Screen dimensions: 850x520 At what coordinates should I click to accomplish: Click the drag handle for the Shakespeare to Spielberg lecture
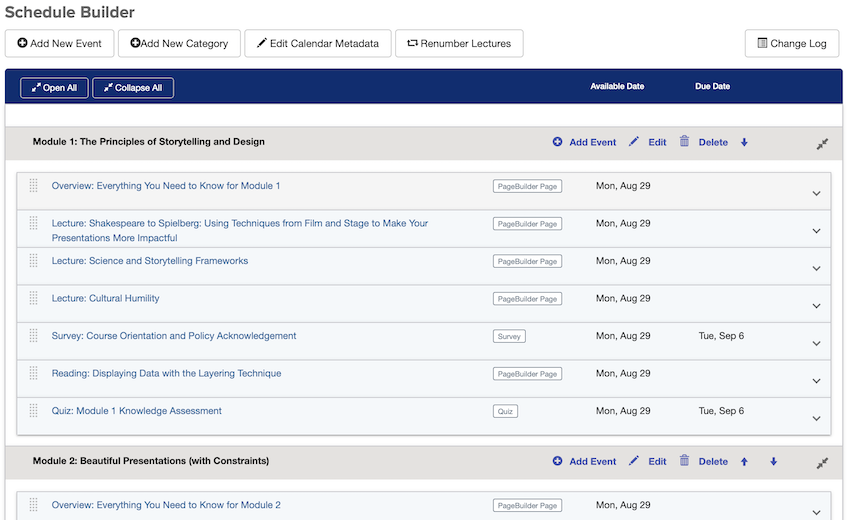34,223
